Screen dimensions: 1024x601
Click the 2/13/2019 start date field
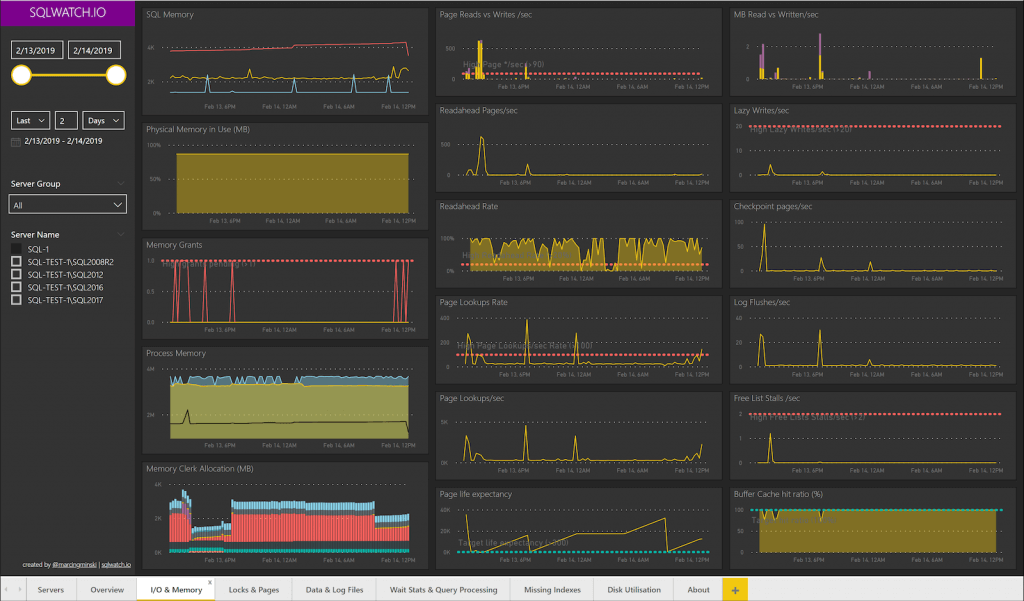coord(37,49)
